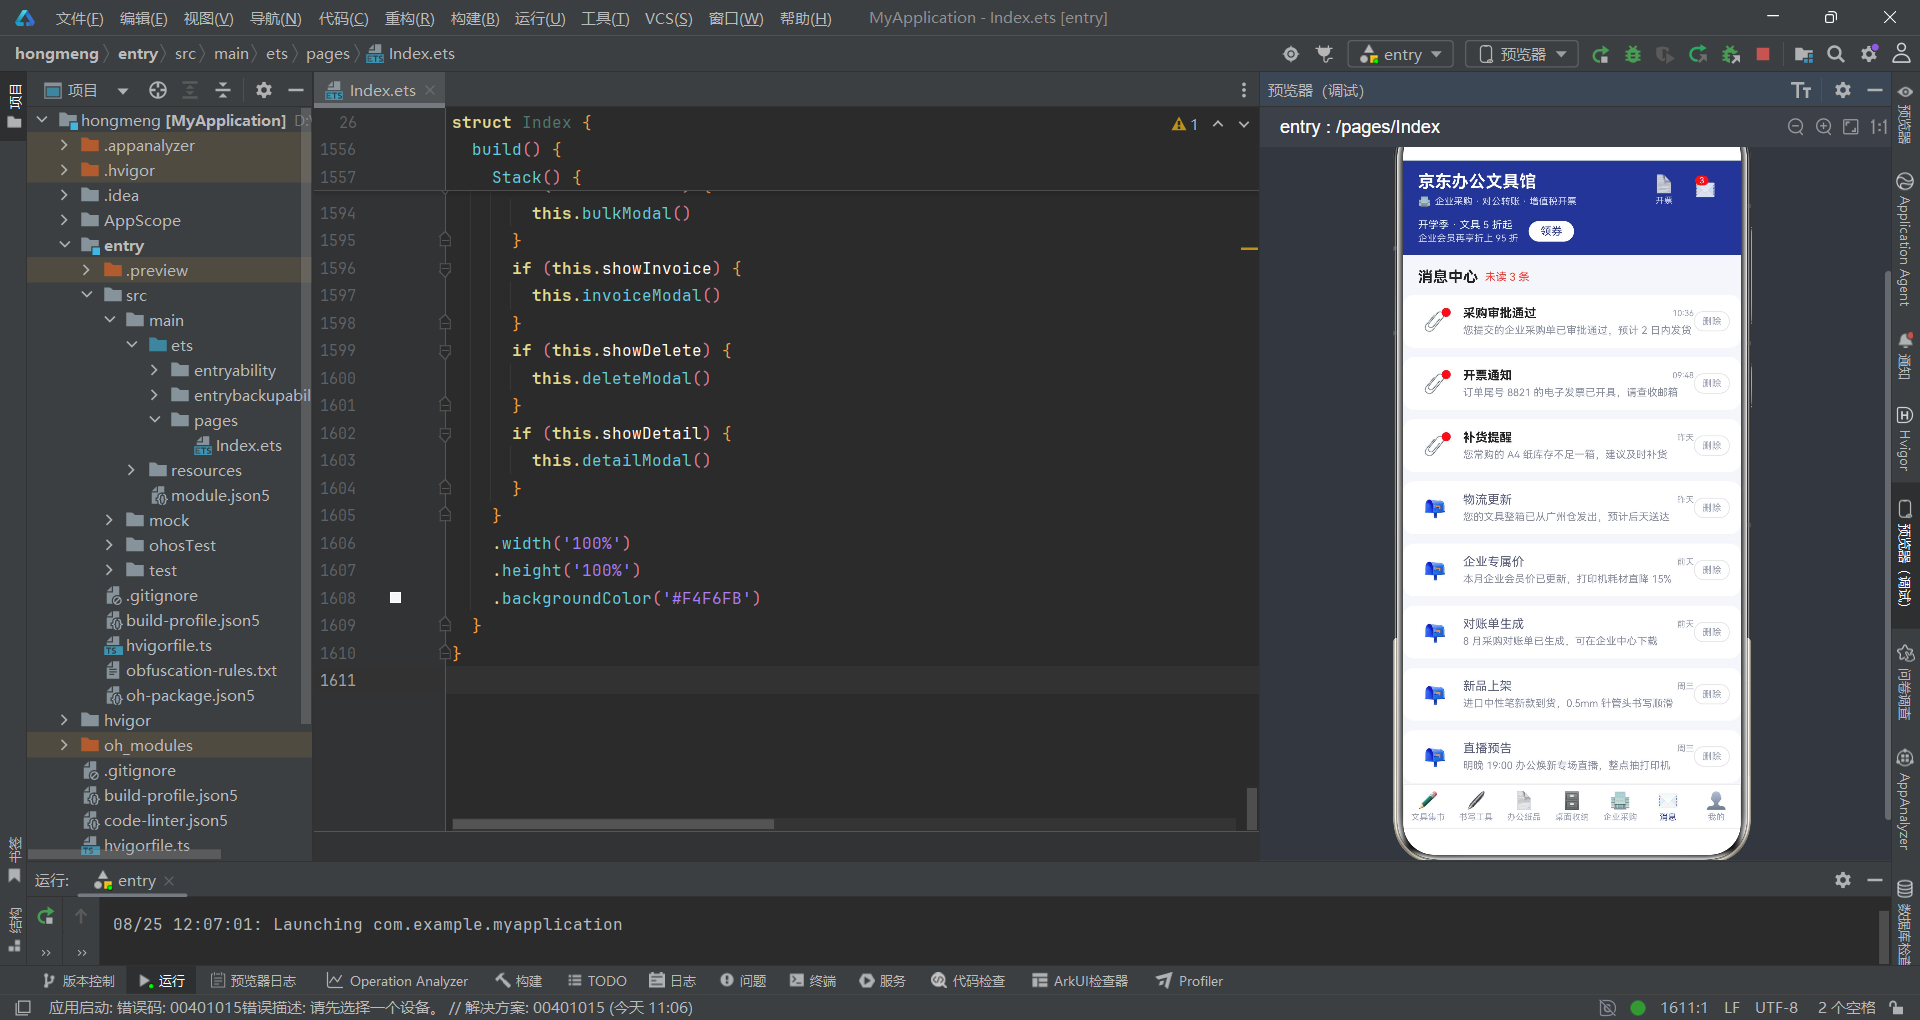The image size is (1920, 1020).
Task: Rerun entry in Run panel
Action: click(46, 916)
